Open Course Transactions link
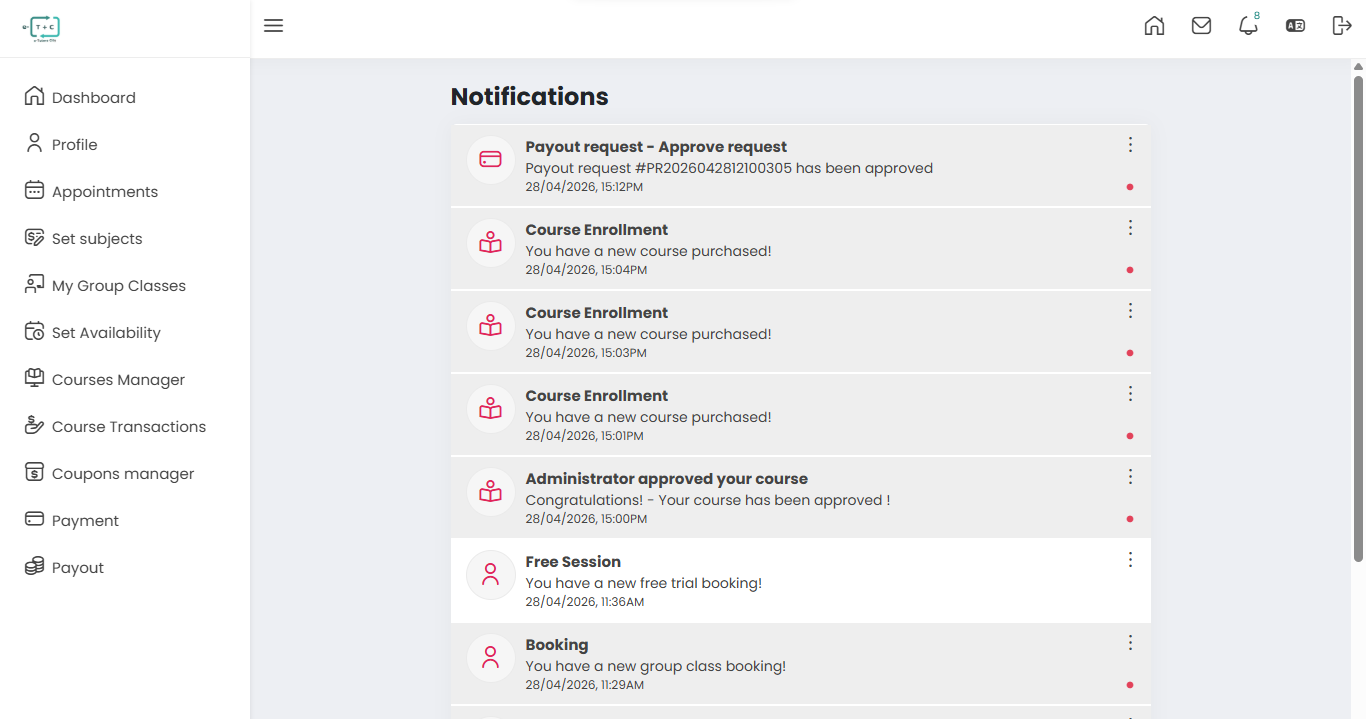This screenshot has width=1366, height=719. pos(129,426)
